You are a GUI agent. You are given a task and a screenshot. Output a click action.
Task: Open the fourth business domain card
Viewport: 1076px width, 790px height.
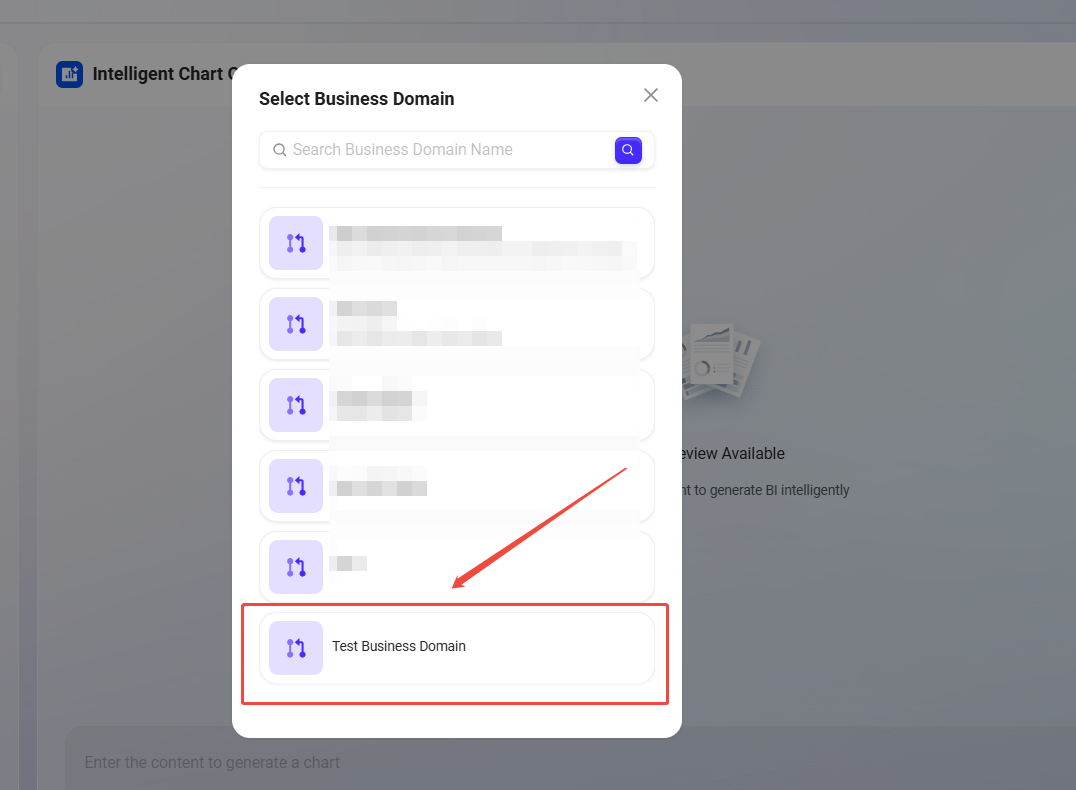tap(456, 486)
